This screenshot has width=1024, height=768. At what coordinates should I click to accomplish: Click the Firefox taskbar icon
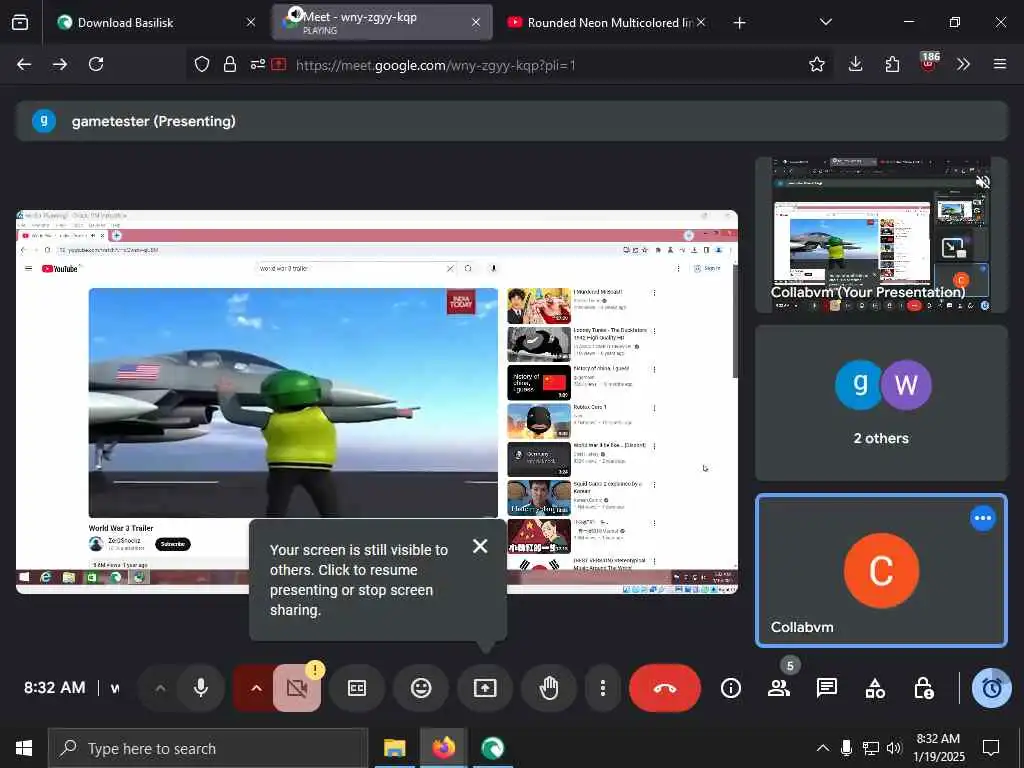[x=443, y=748]
